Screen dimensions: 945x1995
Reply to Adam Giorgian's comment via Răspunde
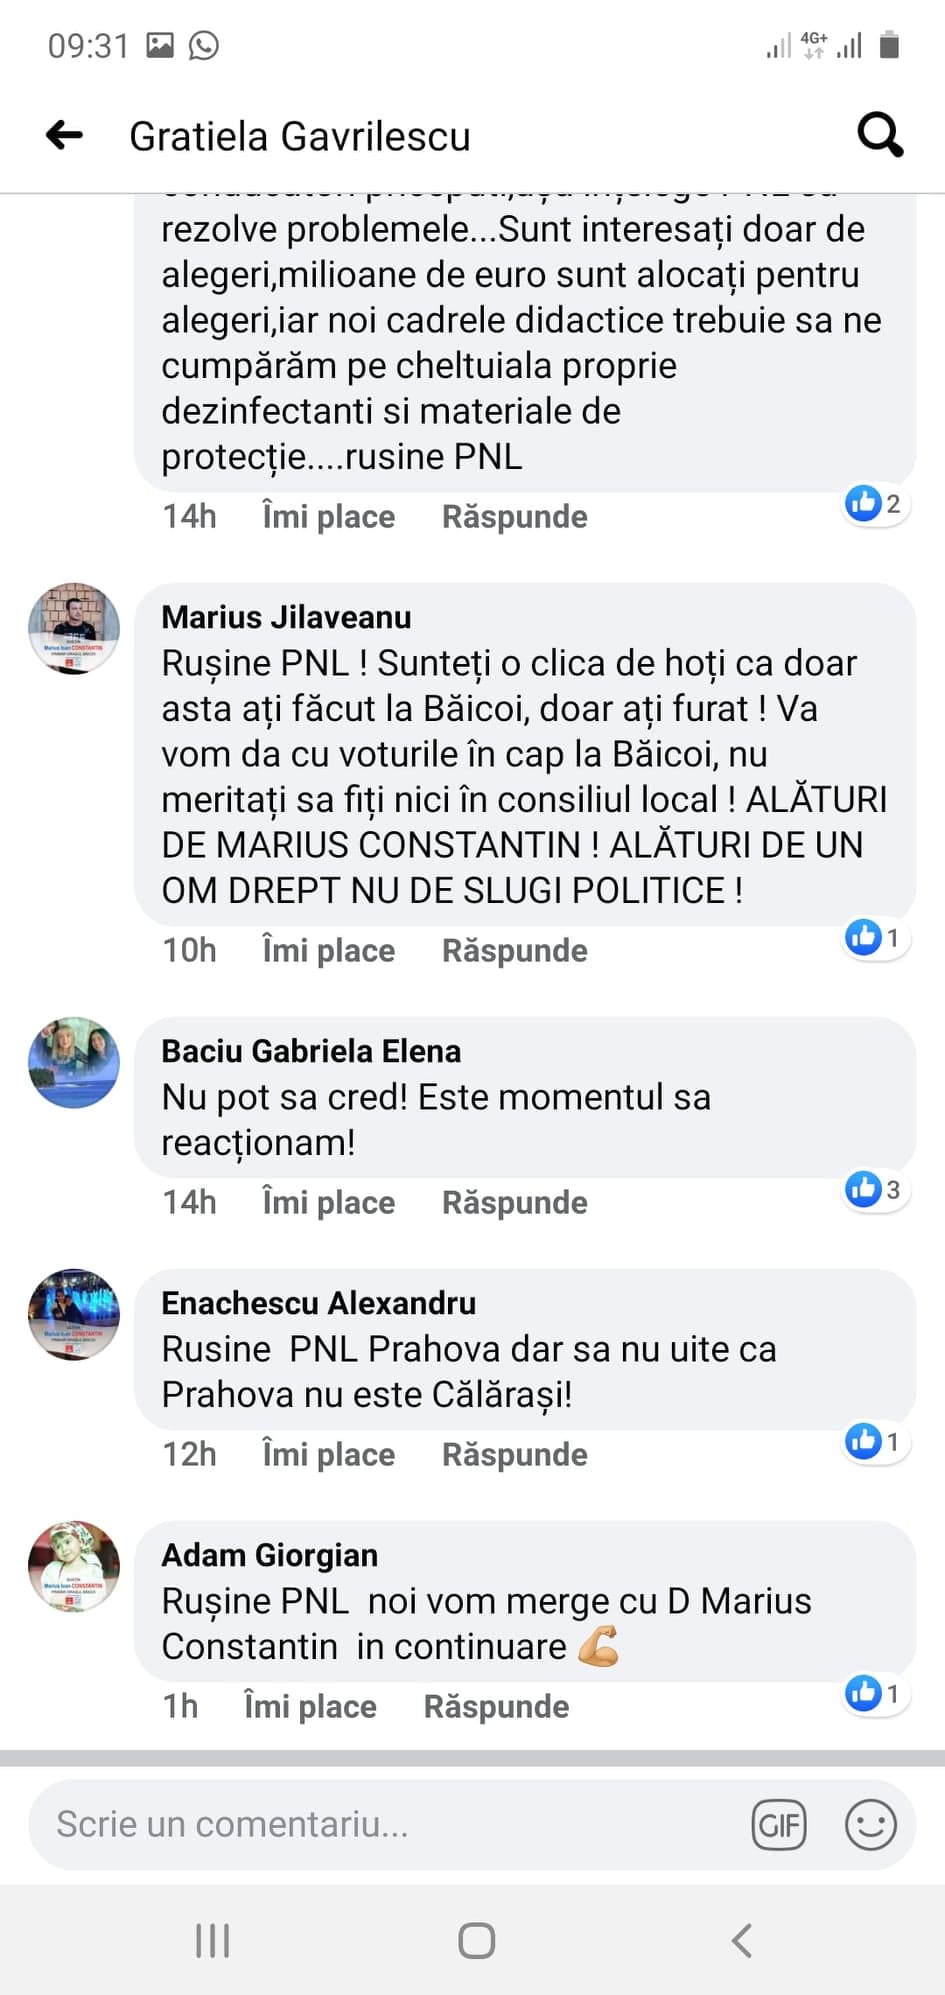point(496,1706)
